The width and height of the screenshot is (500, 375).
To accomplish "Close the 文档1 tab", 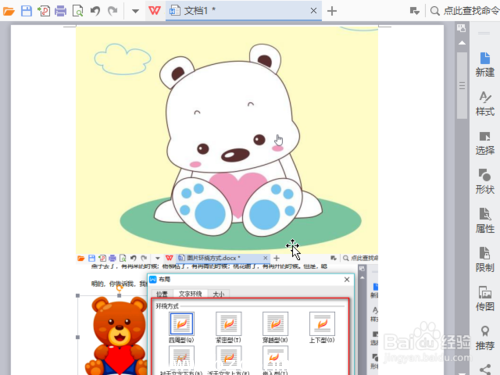I will (x=313, y=11).
